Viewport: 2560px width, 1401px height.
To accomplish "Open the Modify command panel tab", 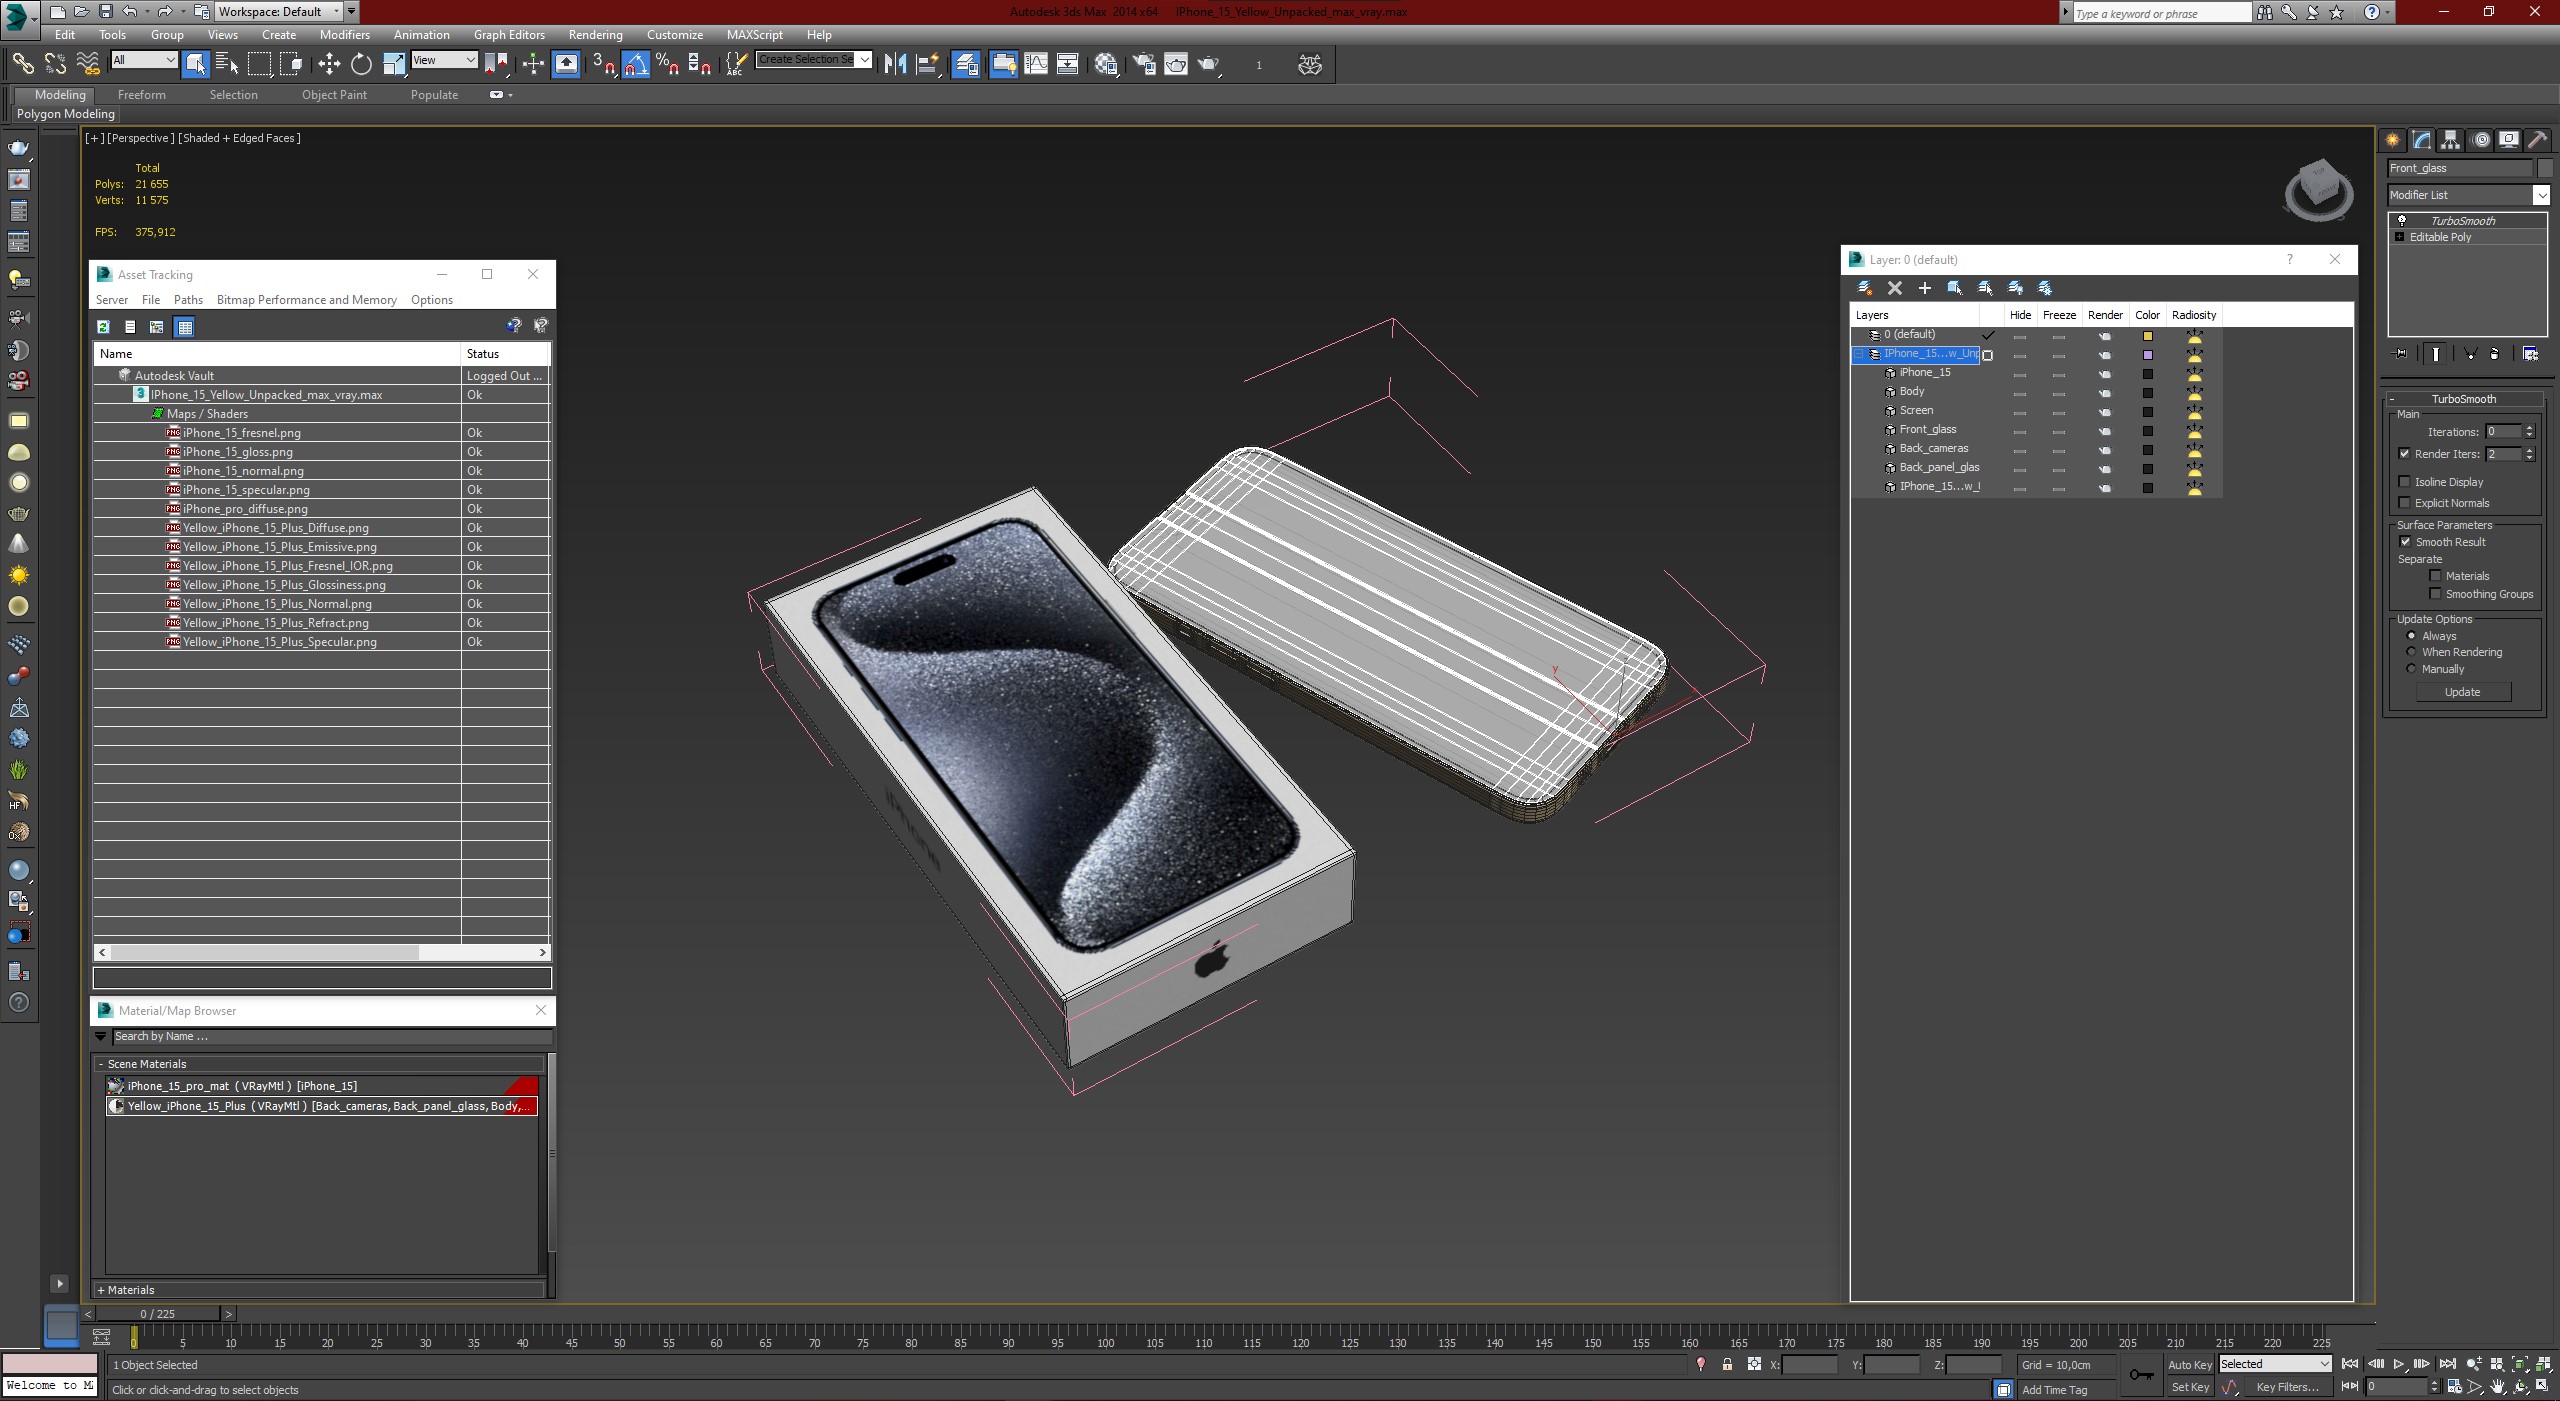I will coord(2421,140).
